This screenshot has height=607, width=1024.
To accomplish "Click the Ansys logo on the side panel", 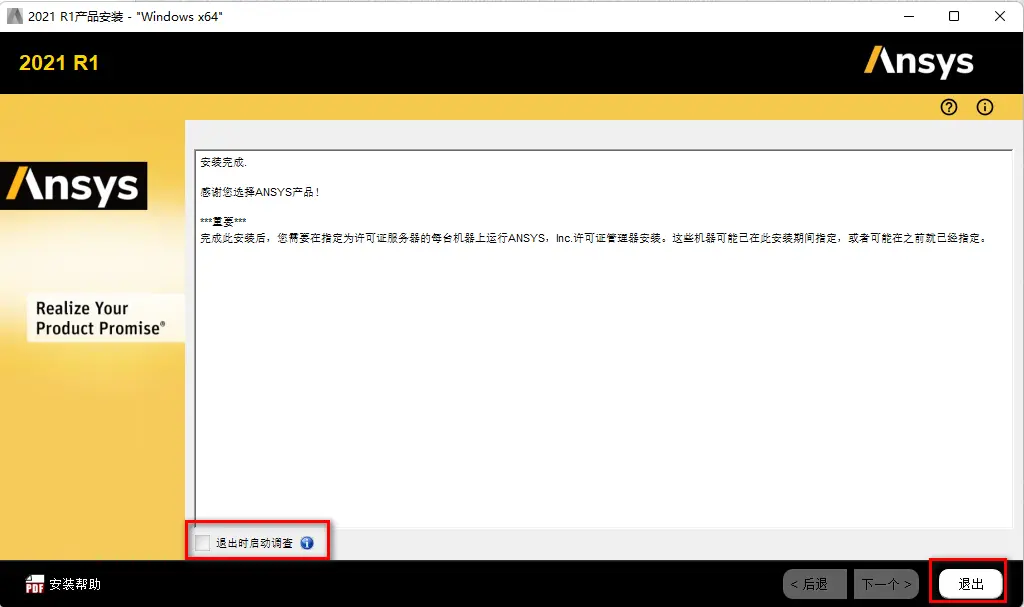I will pos(73,186).
